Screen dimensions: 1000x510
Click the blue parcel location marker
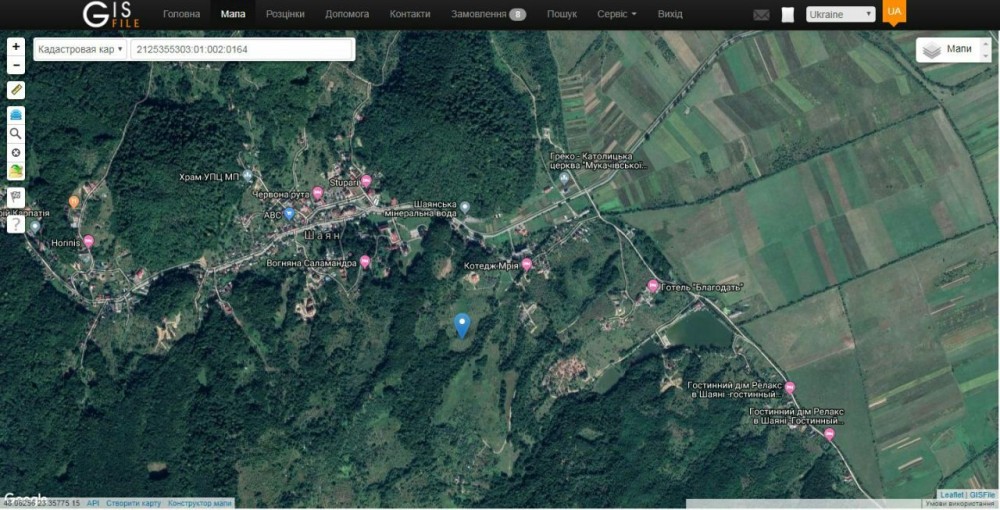[462, 325]
